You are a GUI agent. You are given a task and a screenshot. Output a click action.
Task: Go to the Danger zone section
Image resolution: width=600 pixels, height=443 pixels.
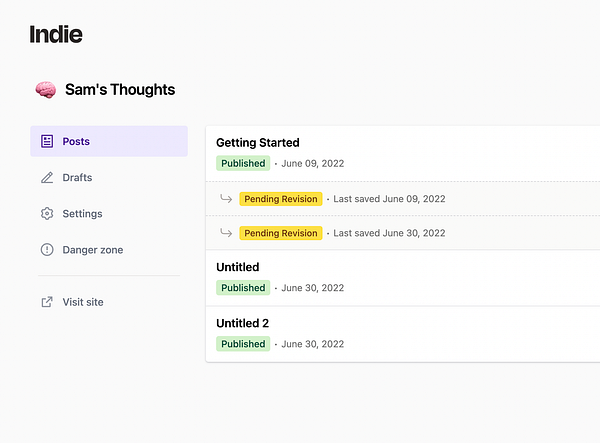point(92,250)
